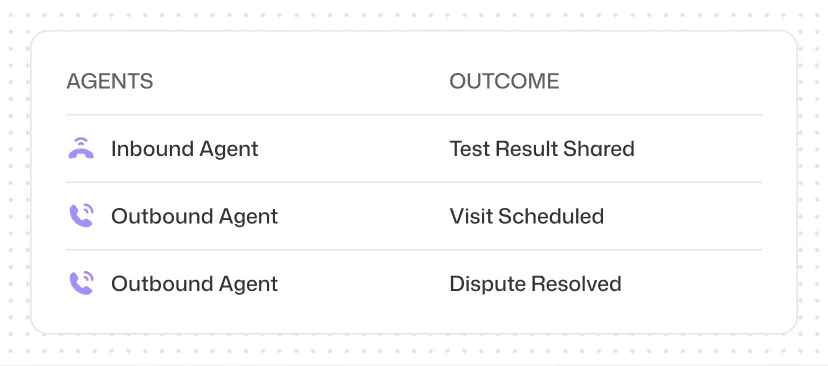
Task: Click the word Inbound in the first row
Action: coord(145,149)
